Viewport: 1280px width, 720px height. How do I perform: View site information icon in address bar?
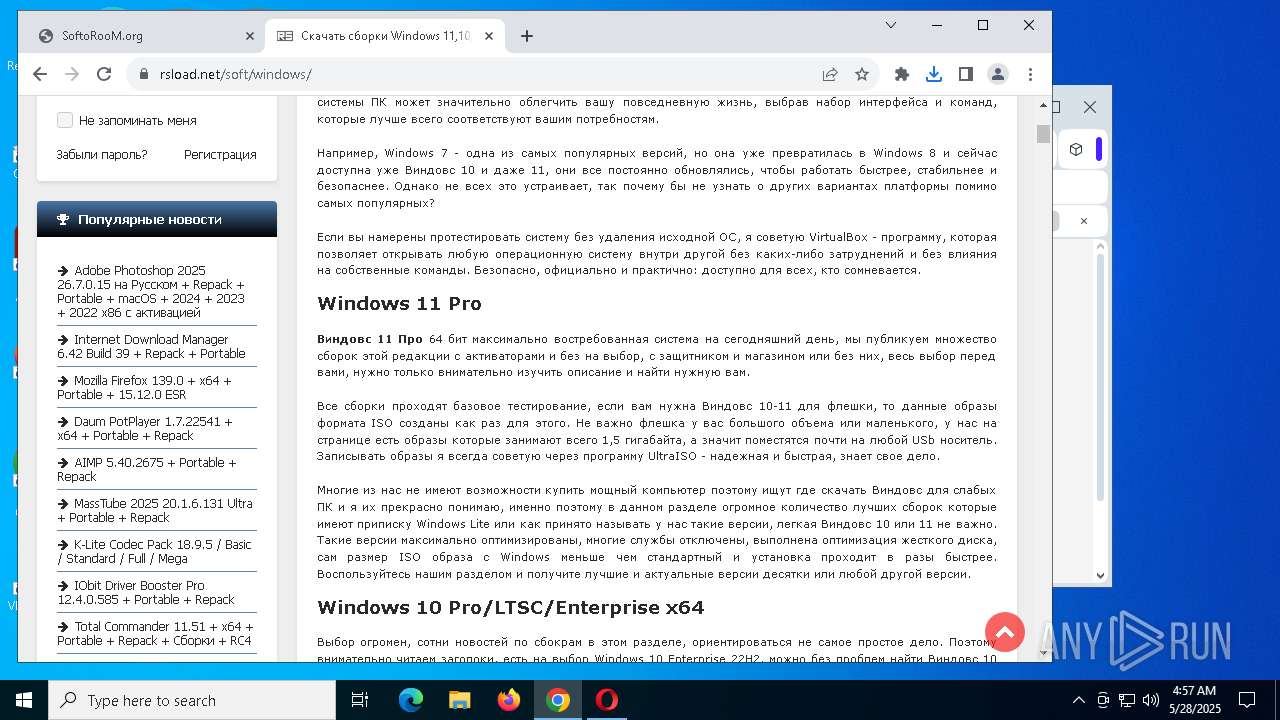pyautogui.click(x=143, y=74)
